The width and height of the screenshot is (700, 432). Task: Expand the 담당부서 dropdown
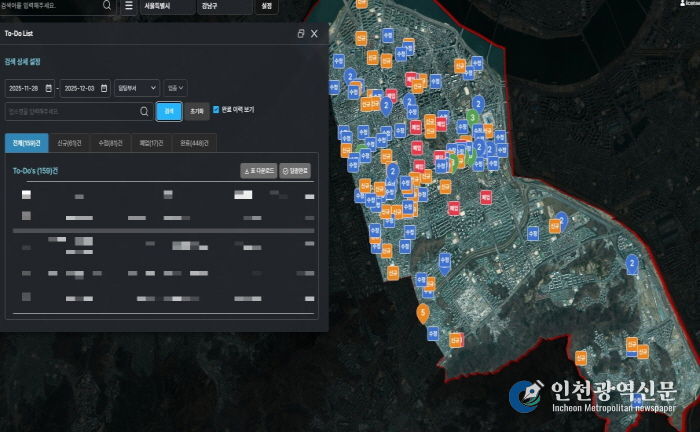coord(137,88)
